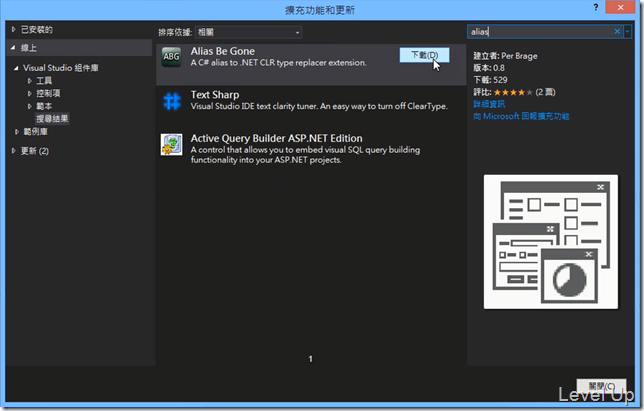The height and width of the screenshot is (411, 644).
Task: Select the 線上 category
Action: point(29,48)
